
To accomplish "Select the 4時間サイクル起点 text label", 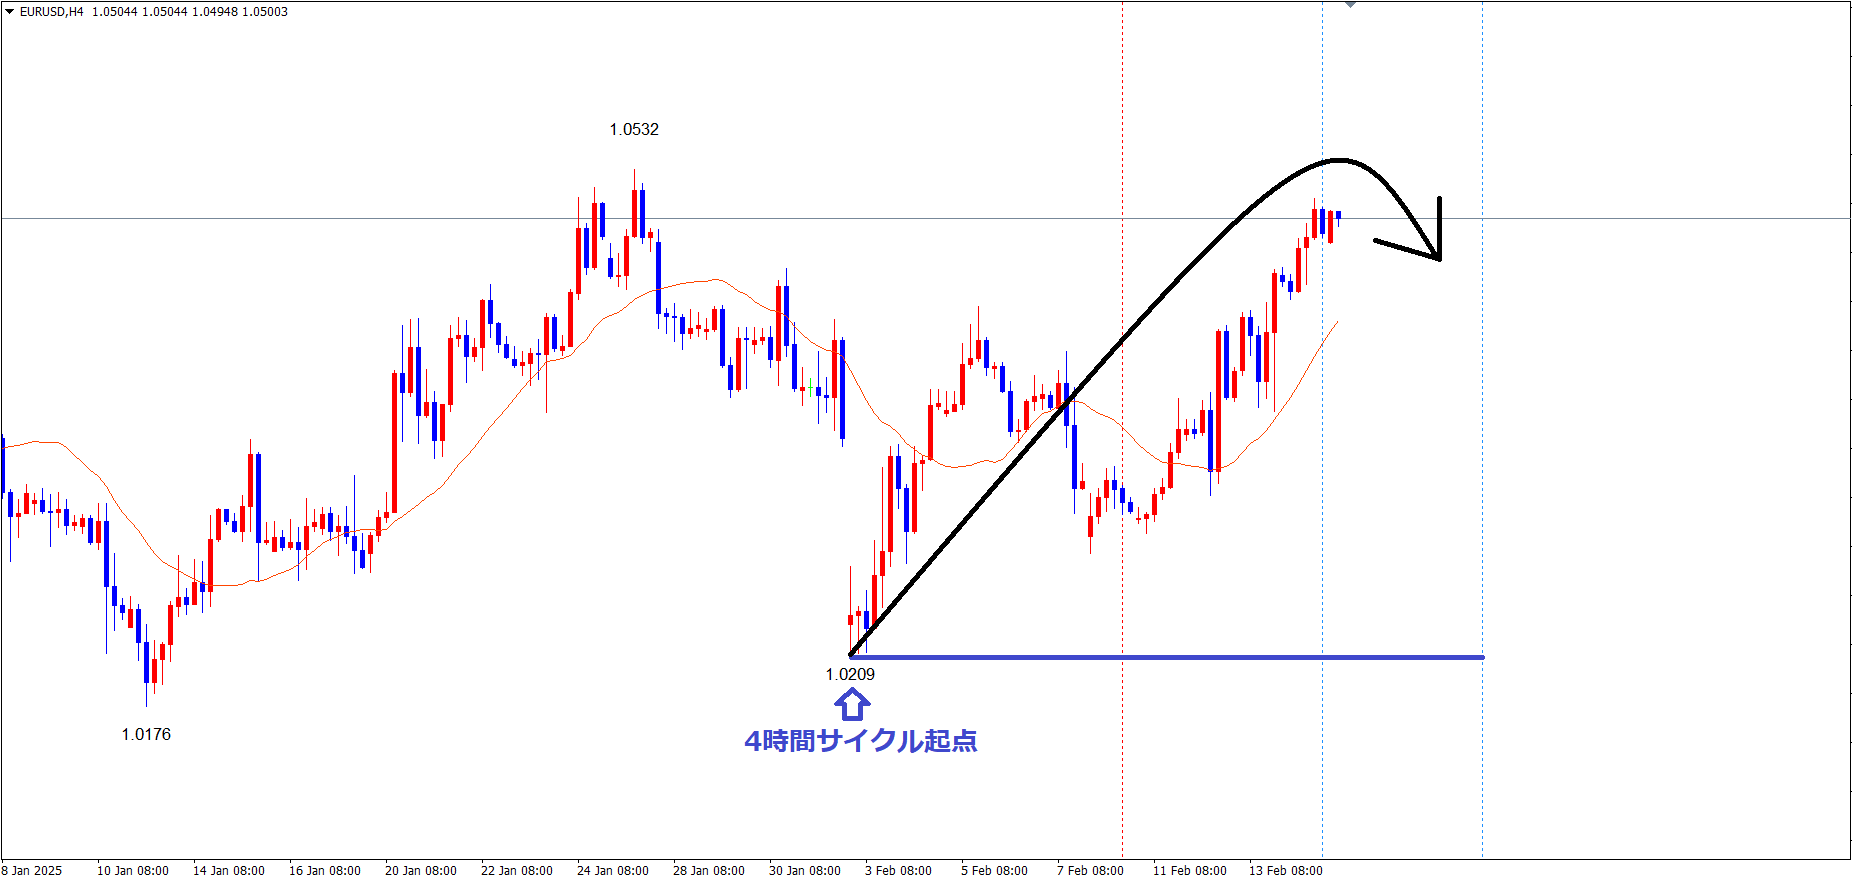I will [x=860, y=741].
